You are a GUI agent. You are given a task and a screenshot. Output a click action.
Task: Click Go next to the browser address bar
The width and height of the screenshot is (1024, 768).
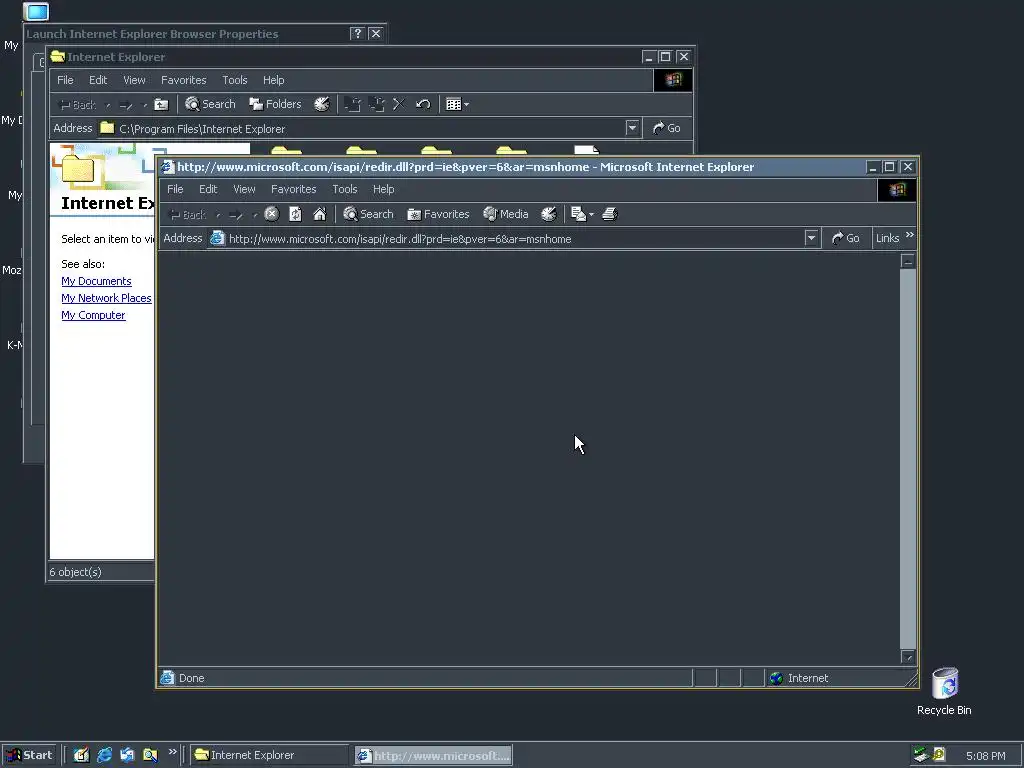pyautogui.click(x=846, y=238)
